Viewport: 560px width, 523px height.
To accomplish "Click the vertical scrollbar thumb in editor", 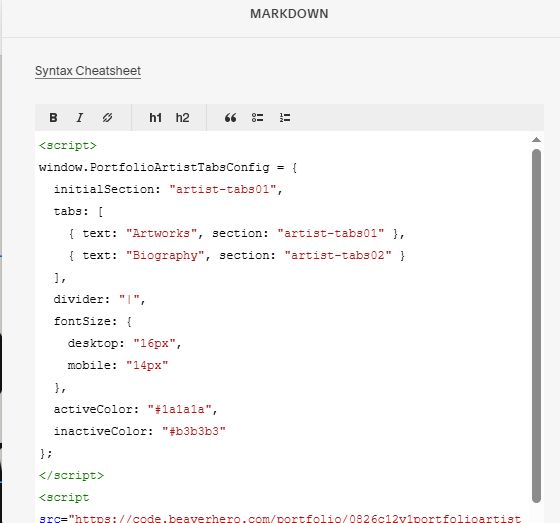I will click(x=536, y=326).
